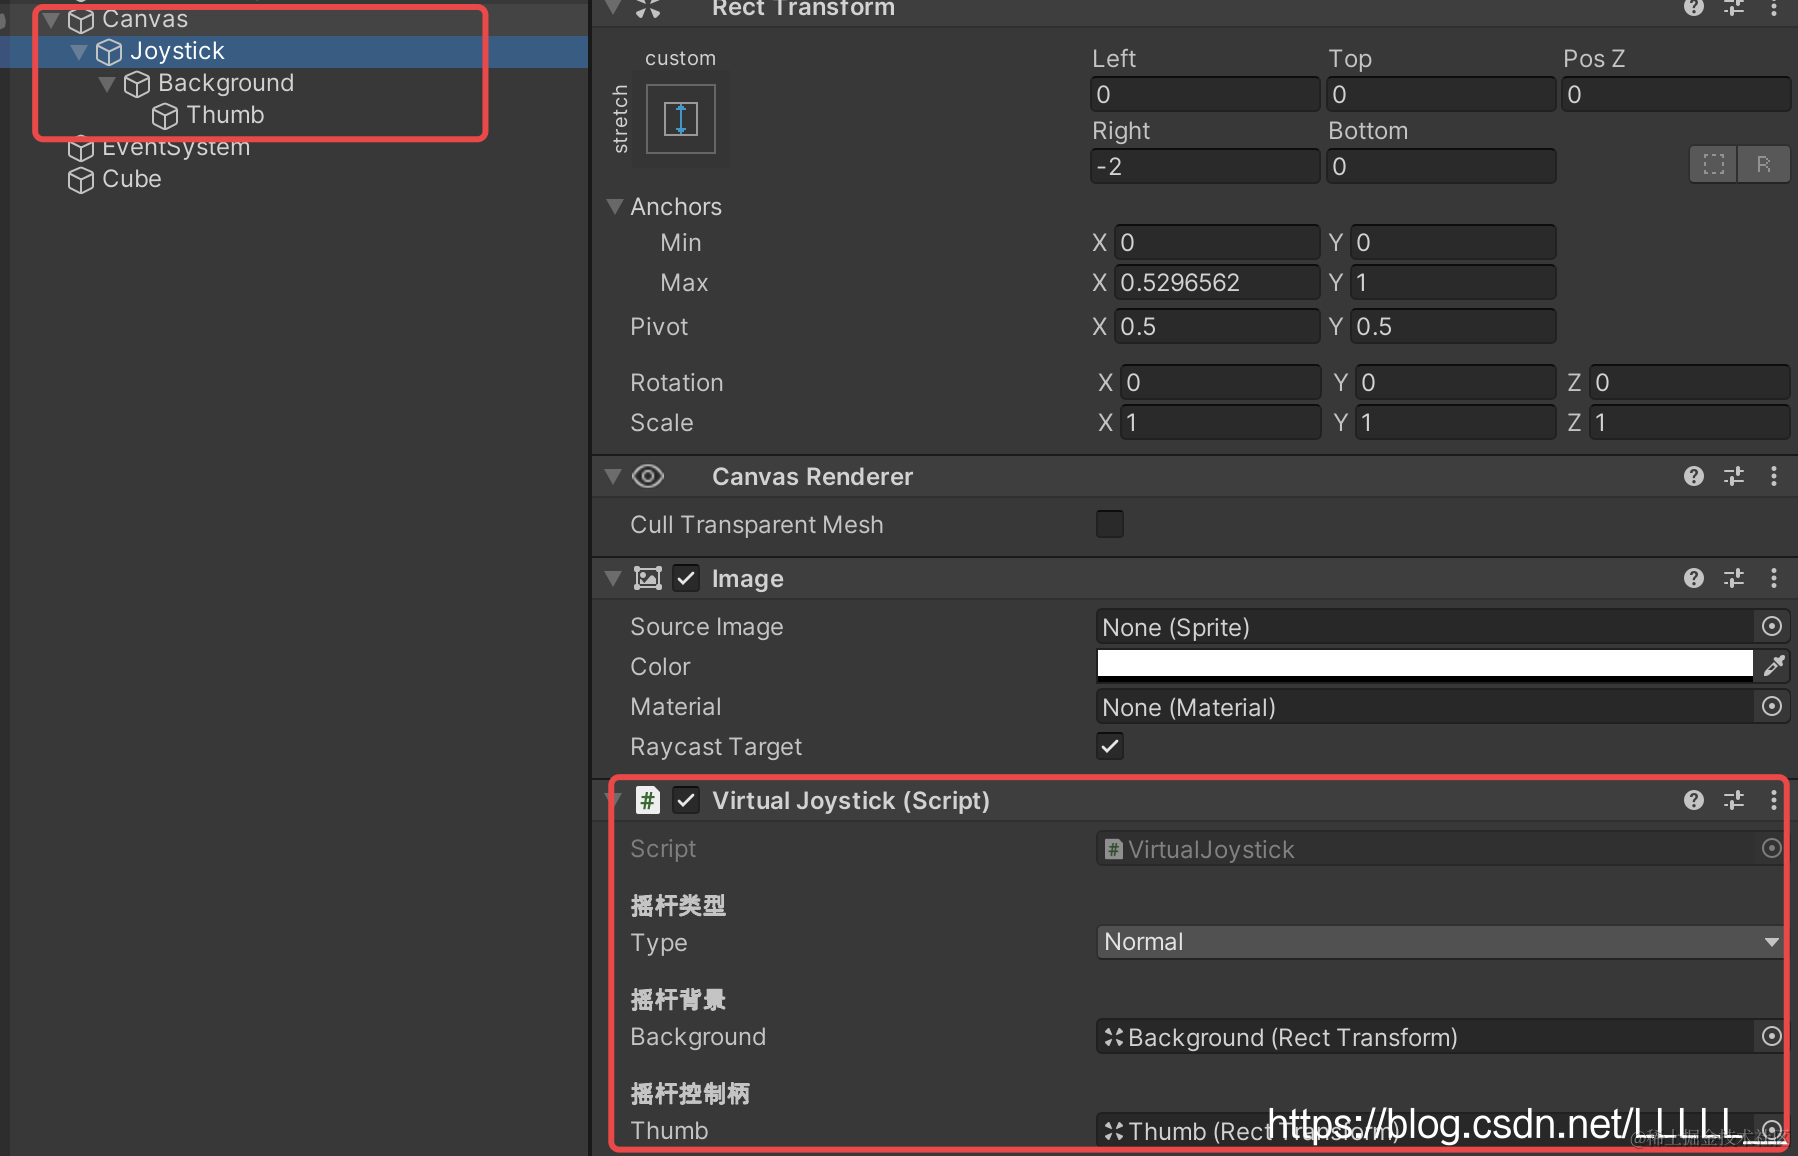Open the Type dropdown set to Normal

pyautogui.click(x=1440, y=941)
